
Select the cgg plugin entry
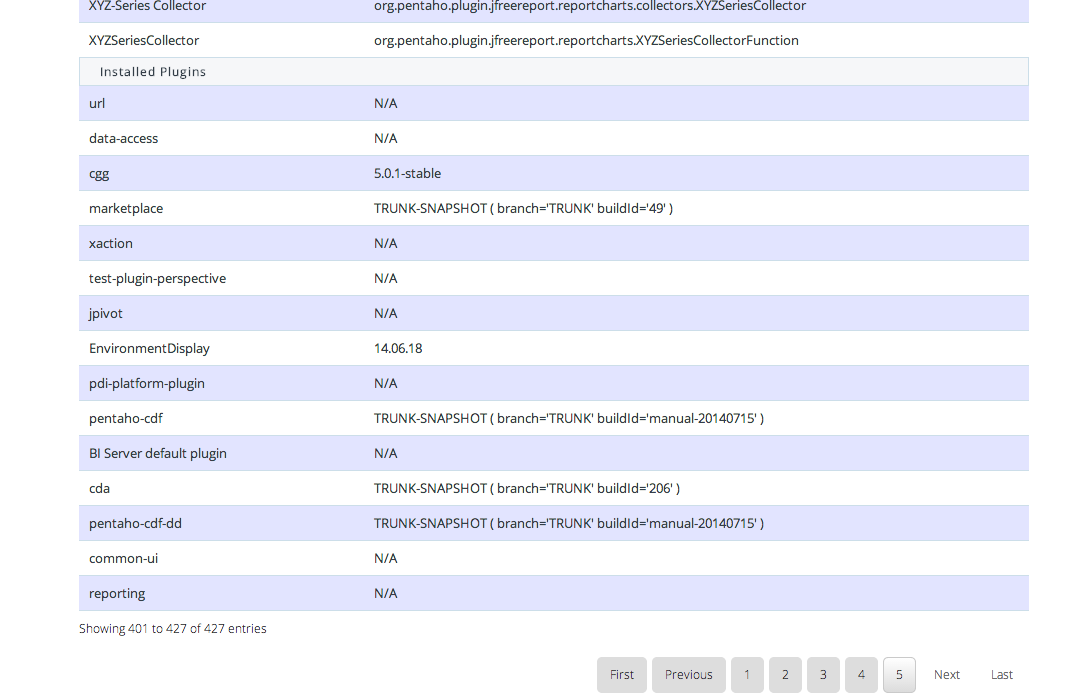click(99, 173)
